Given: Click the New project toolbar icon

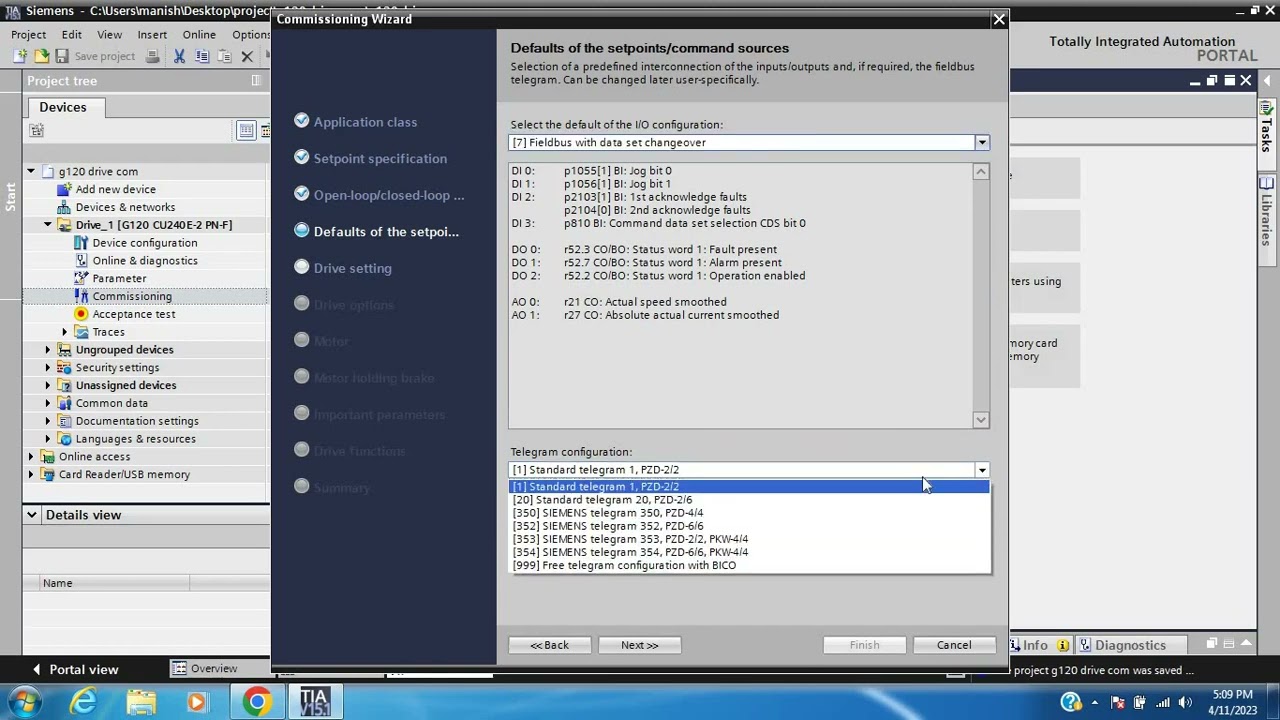Looking at the screenshot, I should pos(21,57).
